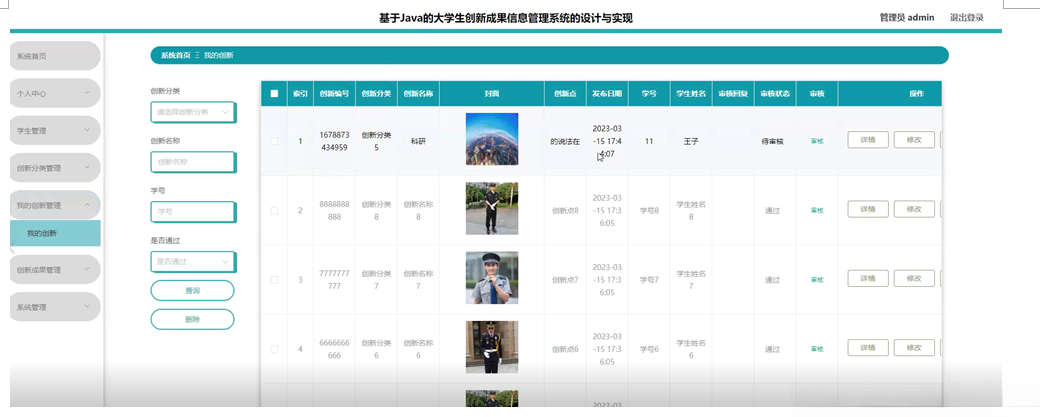The image size is (1040, 417).
Task: Focus the 学号 input field
Action: click(193, 212)
